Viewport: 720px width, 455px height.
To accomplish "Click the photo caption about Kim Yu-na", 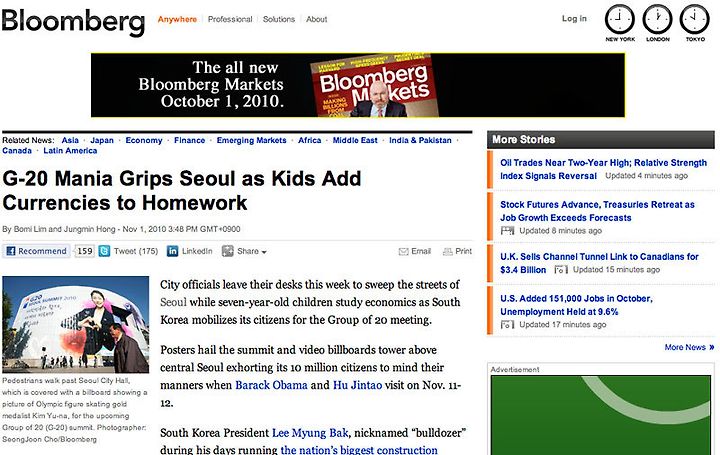I will (74, 410).
